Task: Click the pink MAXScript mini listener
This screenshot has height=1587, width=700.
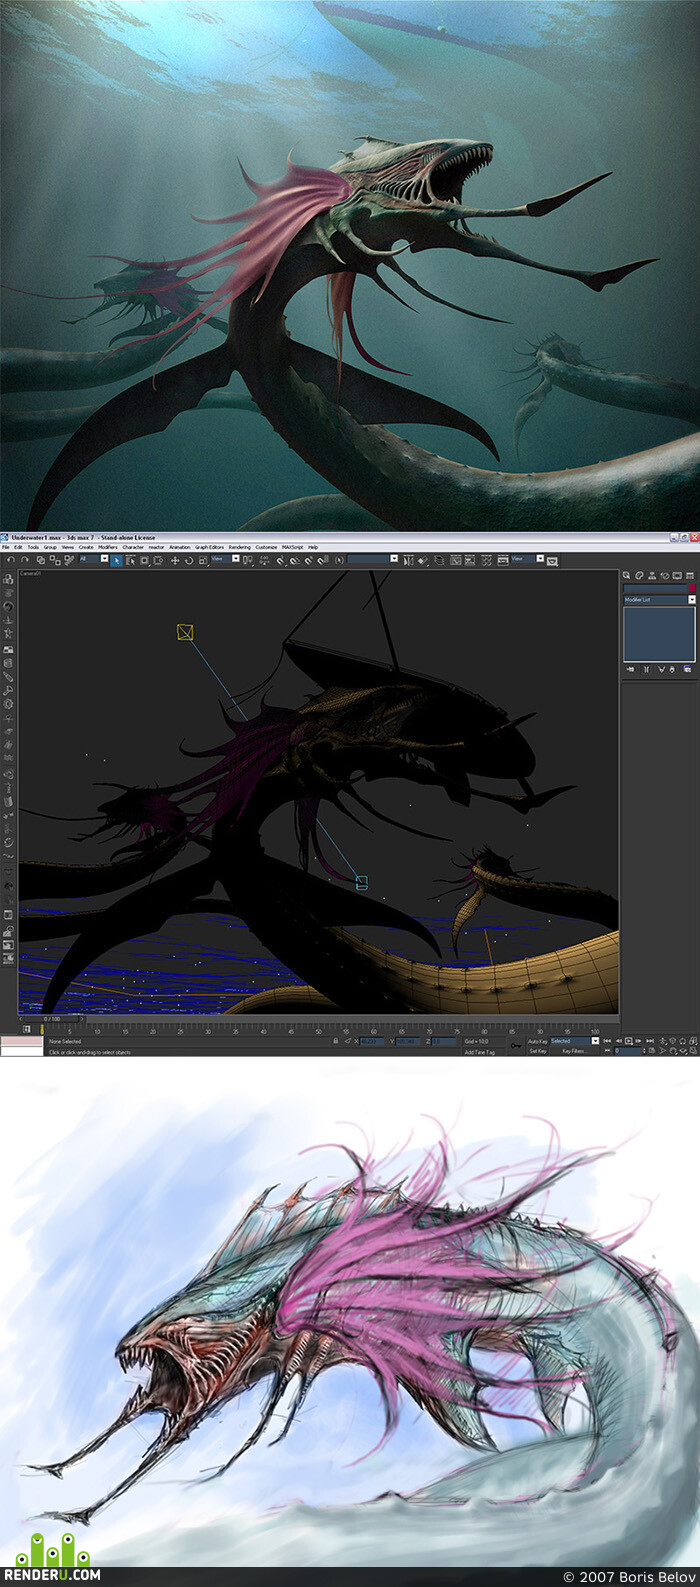Action: [22, 1041]
